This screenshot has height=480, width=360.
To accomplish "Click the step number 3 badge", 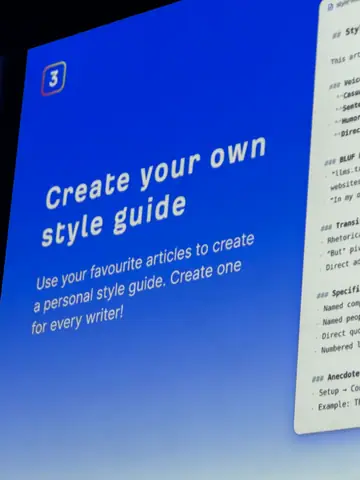I will click(x=54, y=79).
